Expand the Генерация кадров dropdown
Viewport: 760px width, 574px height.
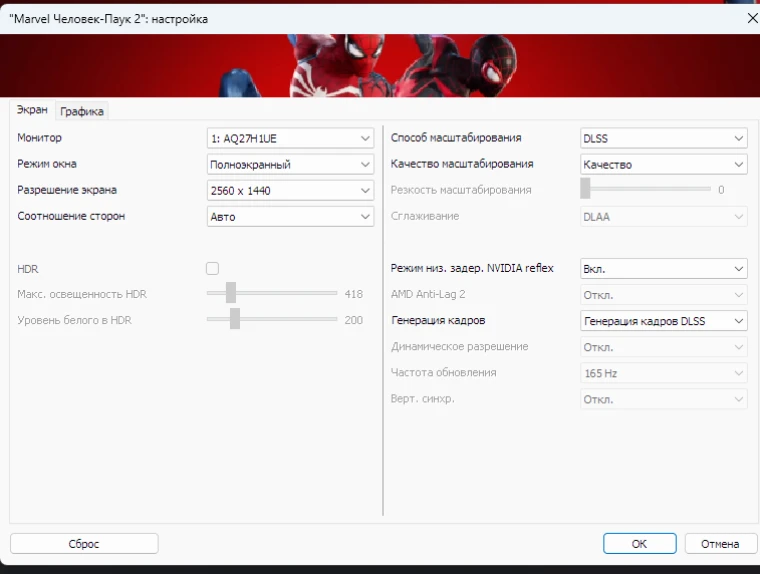[664, 321]
